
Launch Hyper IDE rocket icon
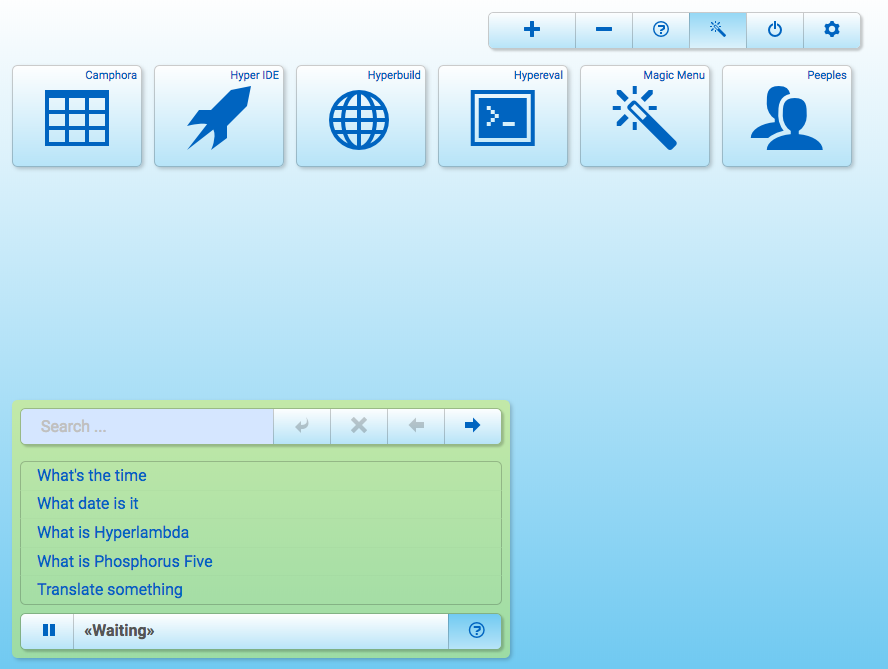pos(219,116)
